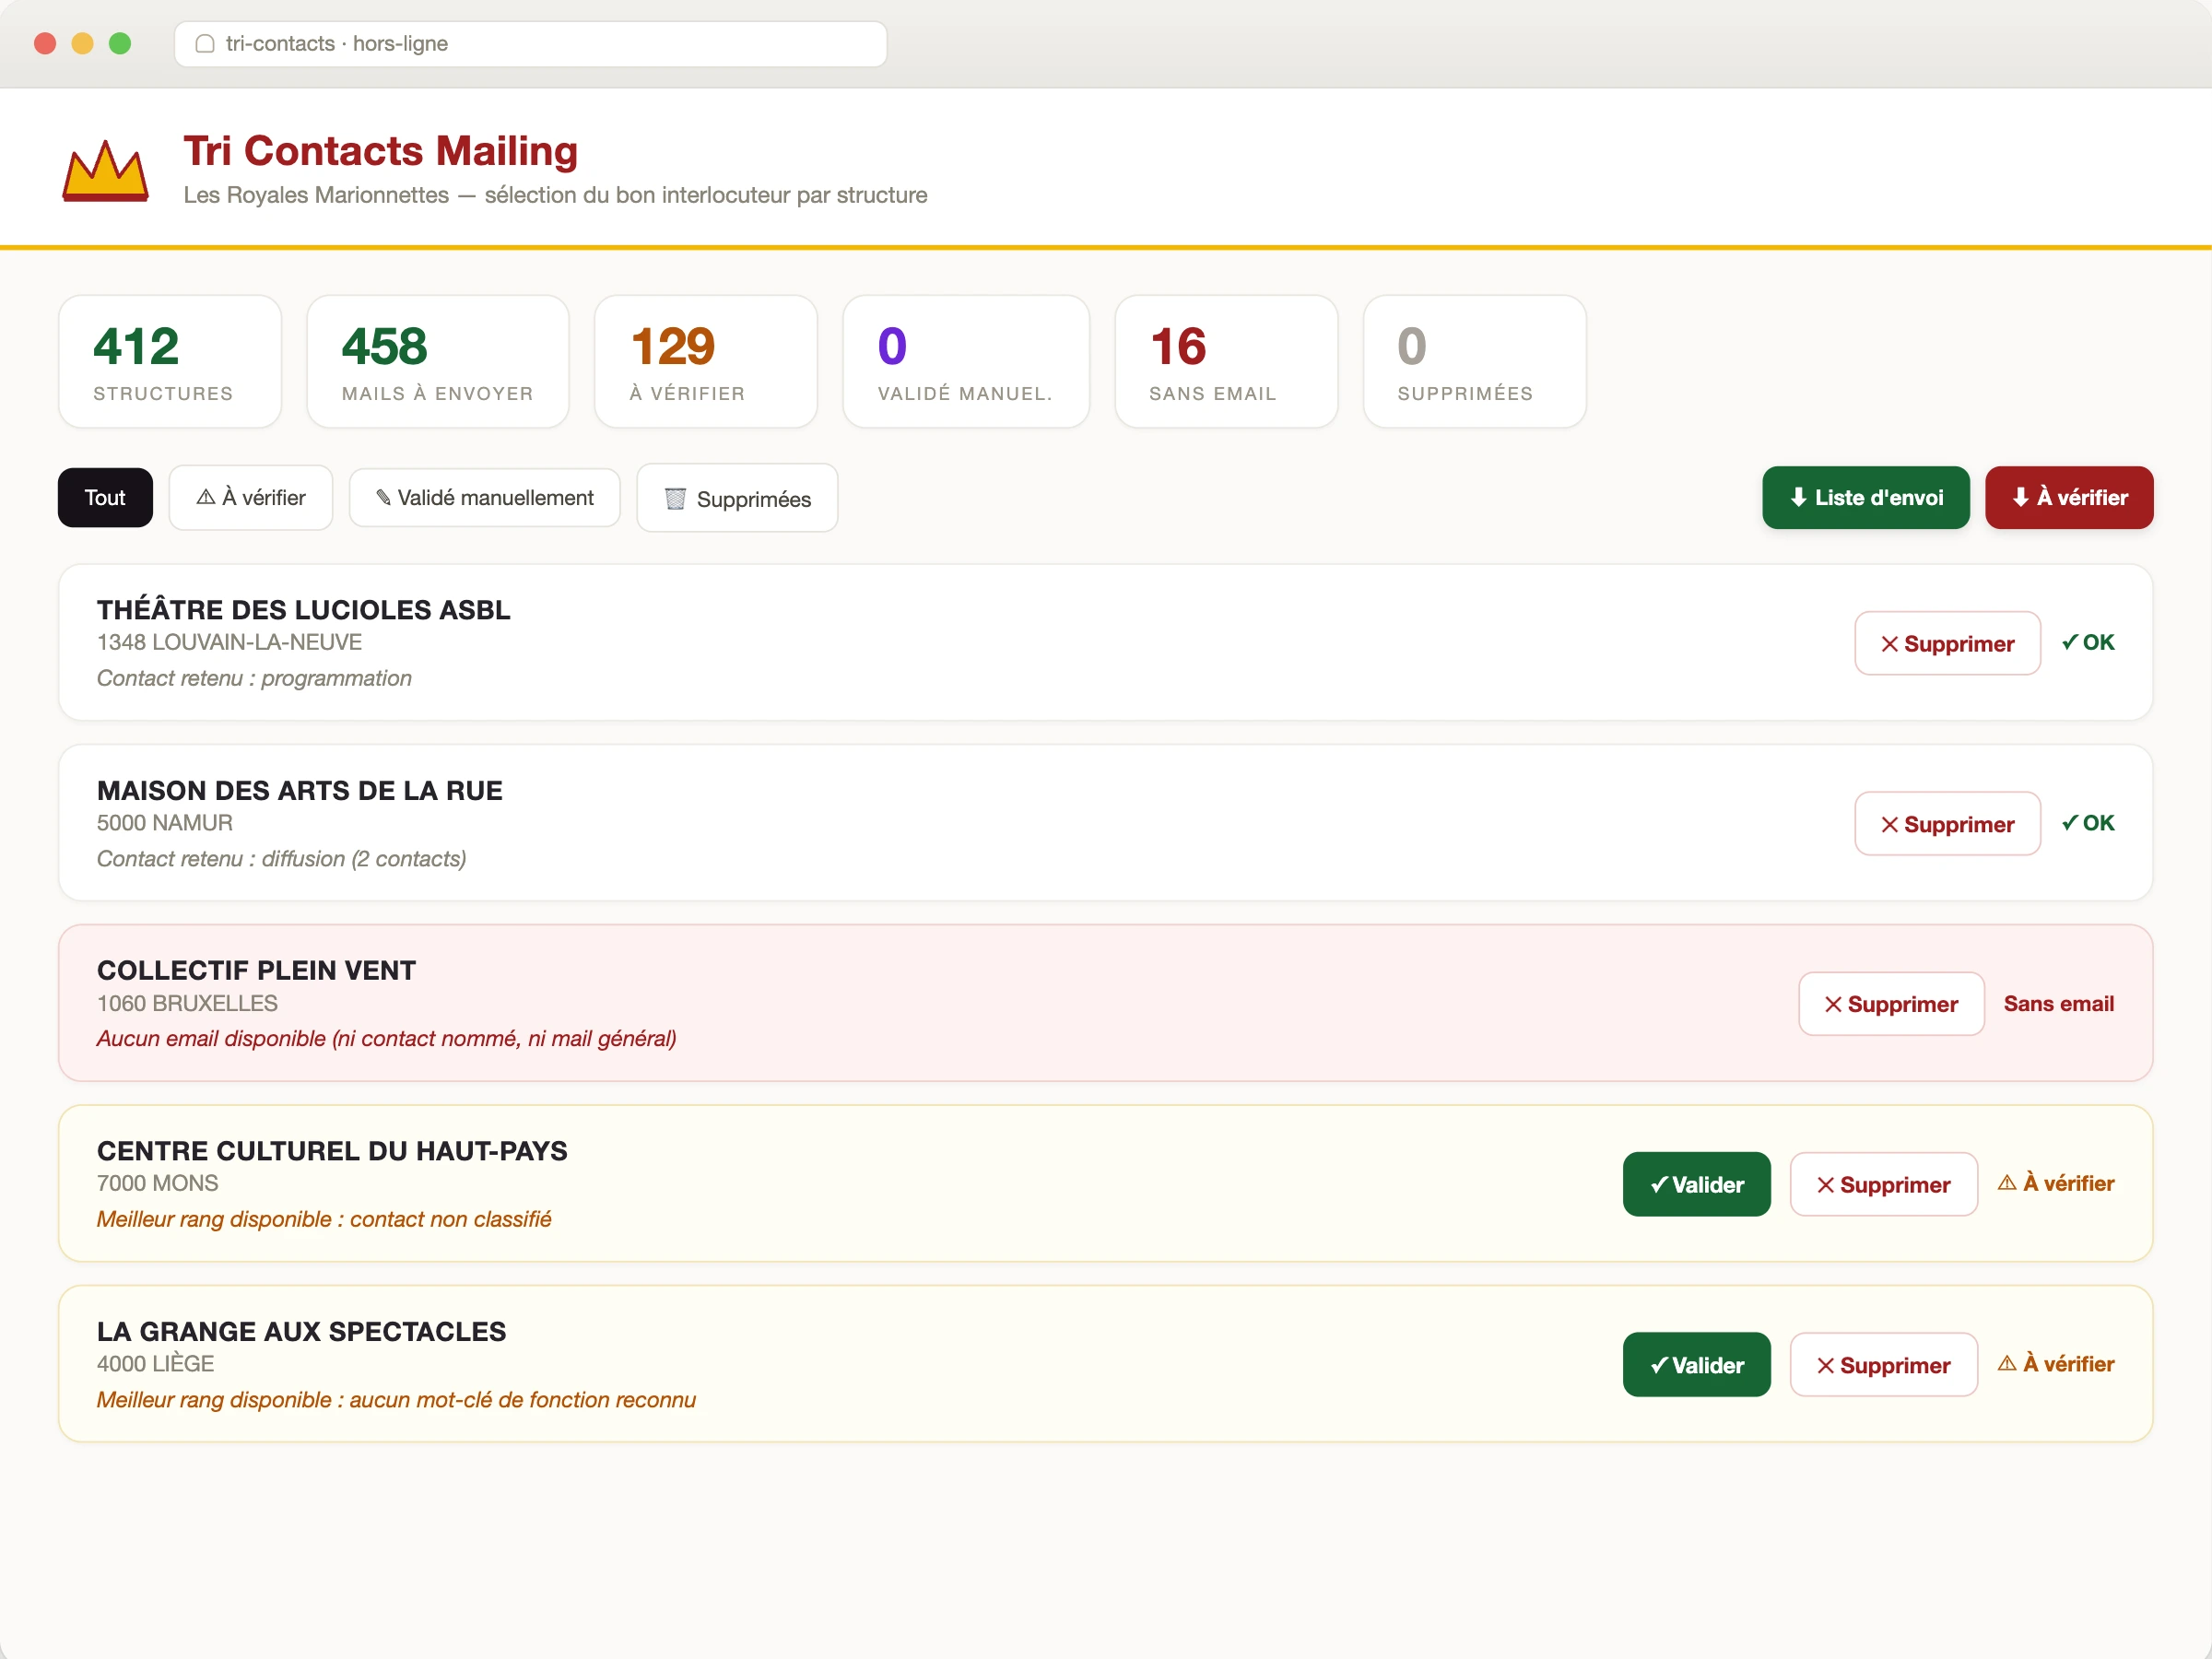Click MAISON DES ARTS DE LA RUE title
This screenshot has width=2212, height=1659.
pos(300,791)
